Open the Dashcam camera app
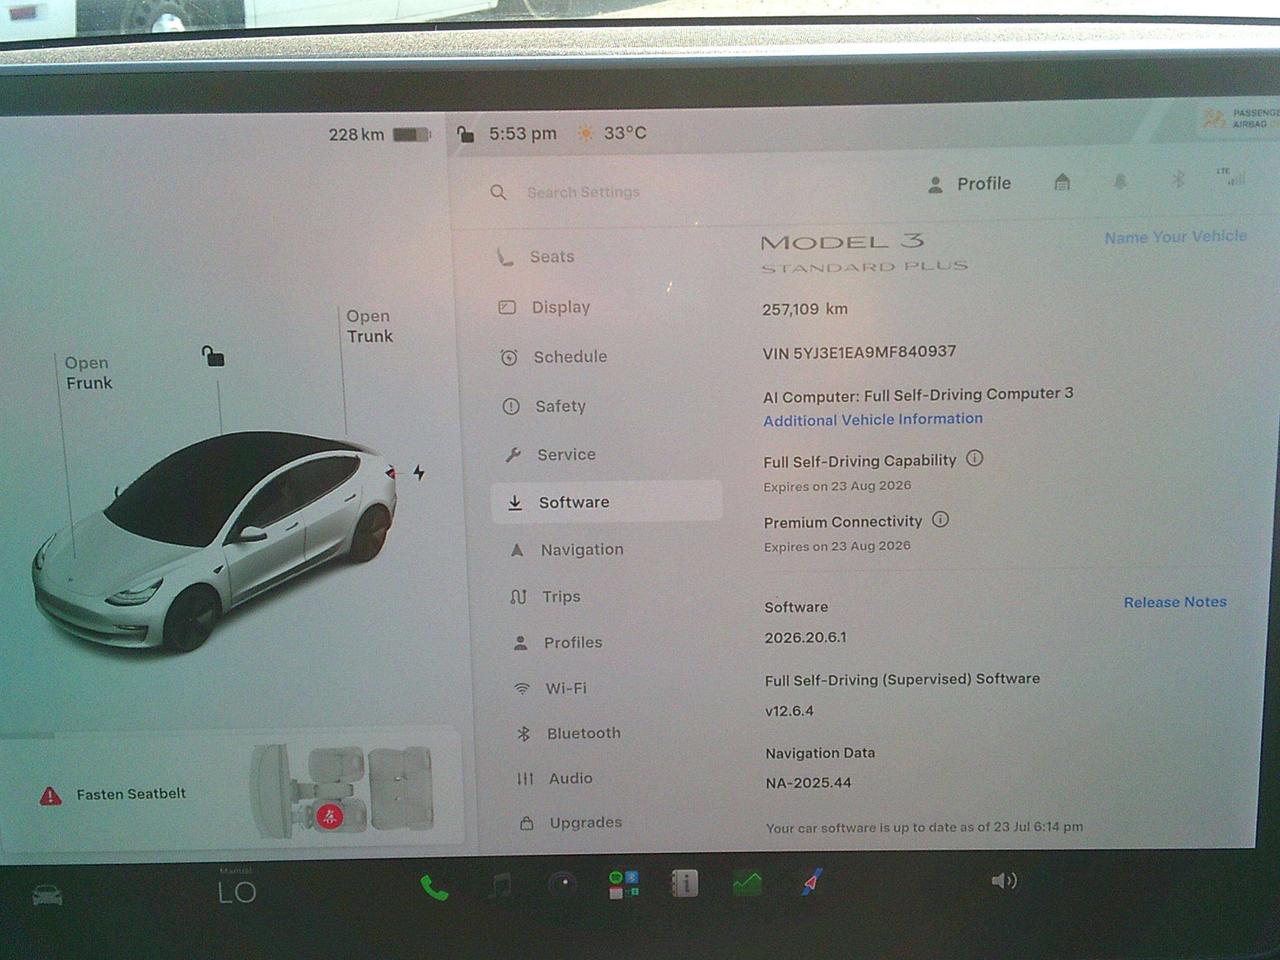Viewport: 1280px width, 960px height. click(x=563, y=884)
